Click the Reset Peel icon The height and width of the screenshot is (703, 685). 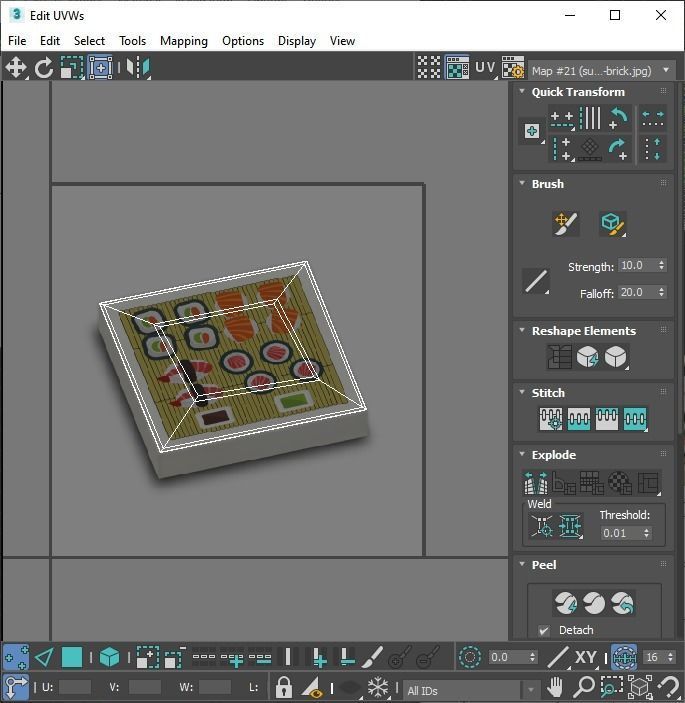(x=622, y=603)
